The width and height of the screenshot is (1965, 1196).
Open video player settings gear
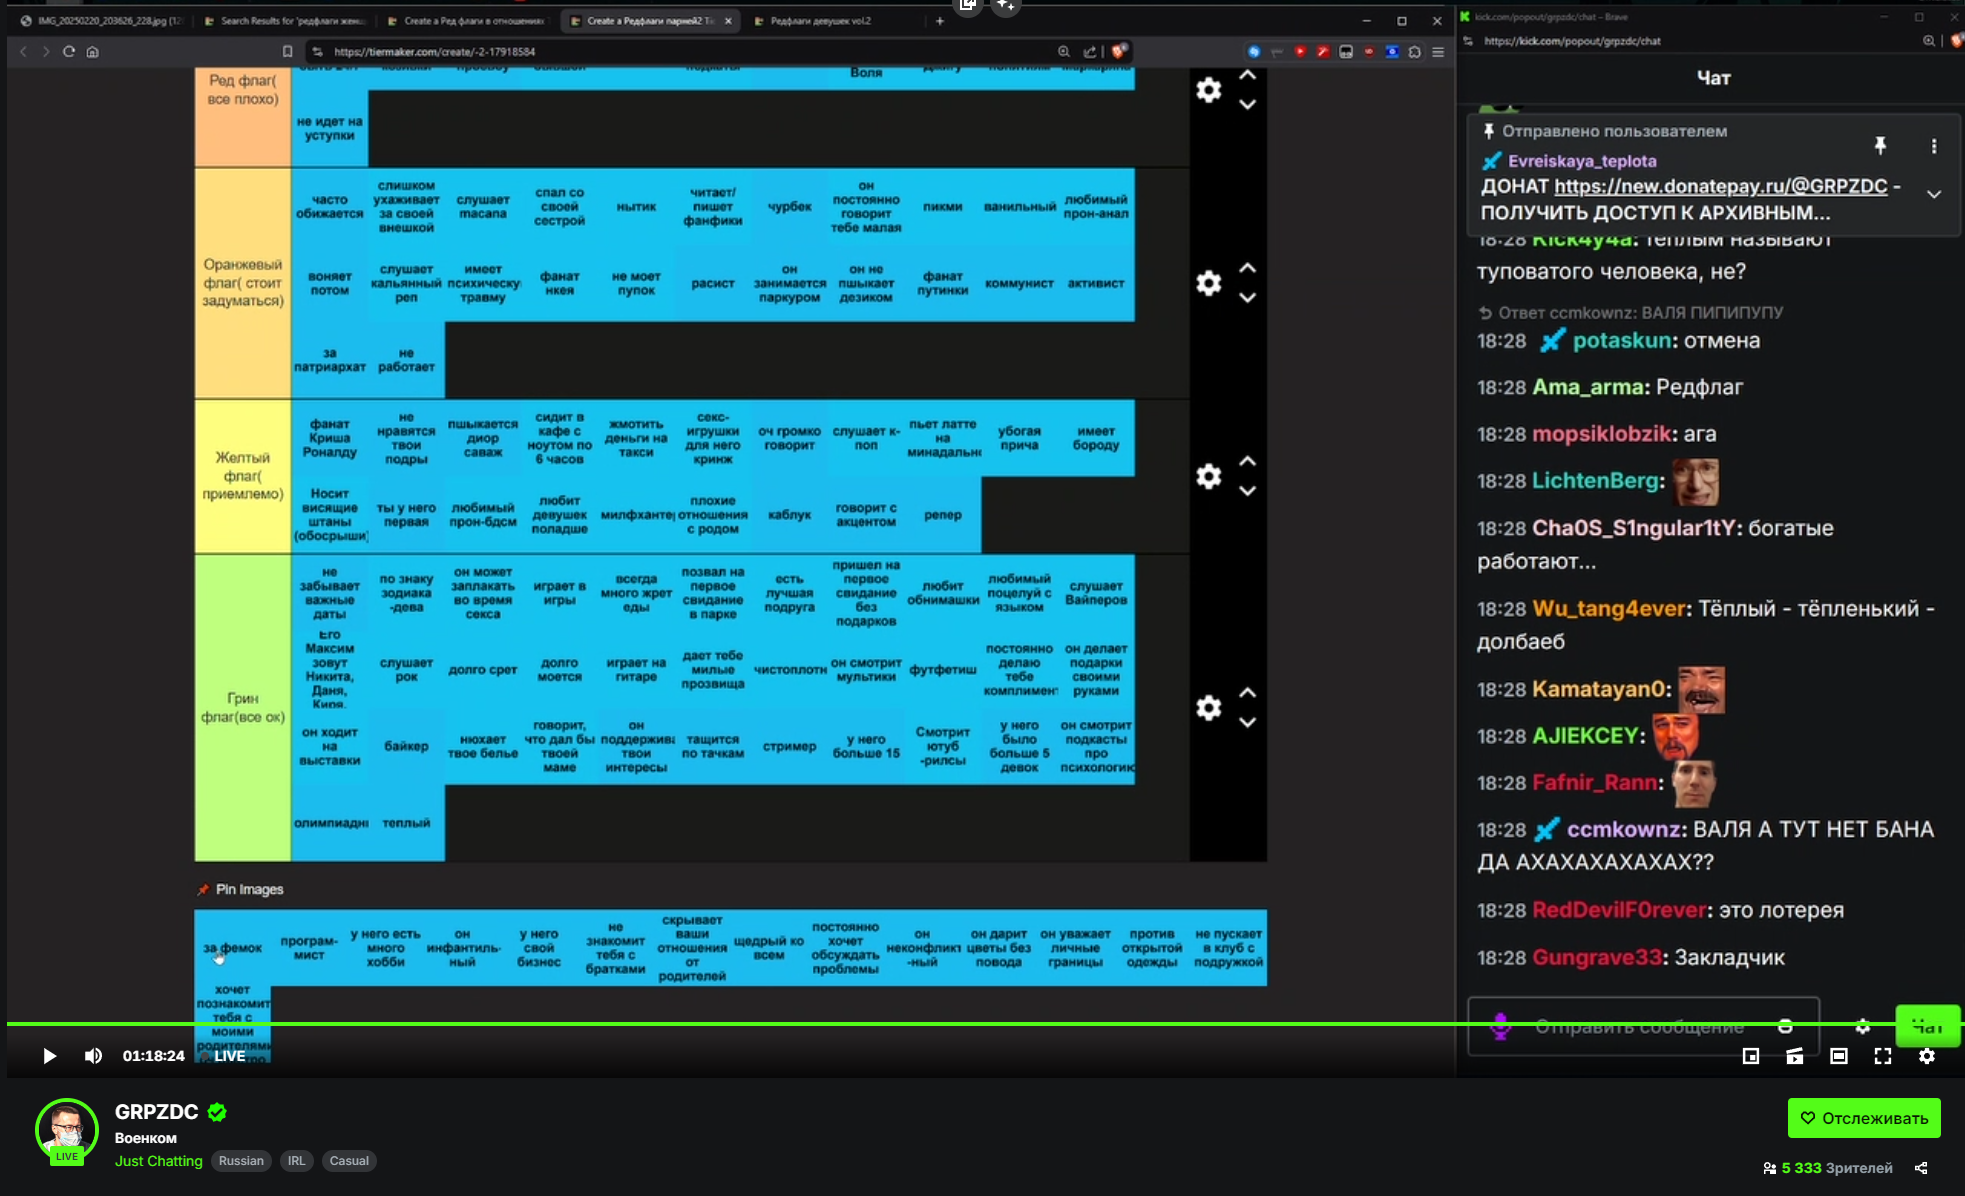(1926, 1056)
